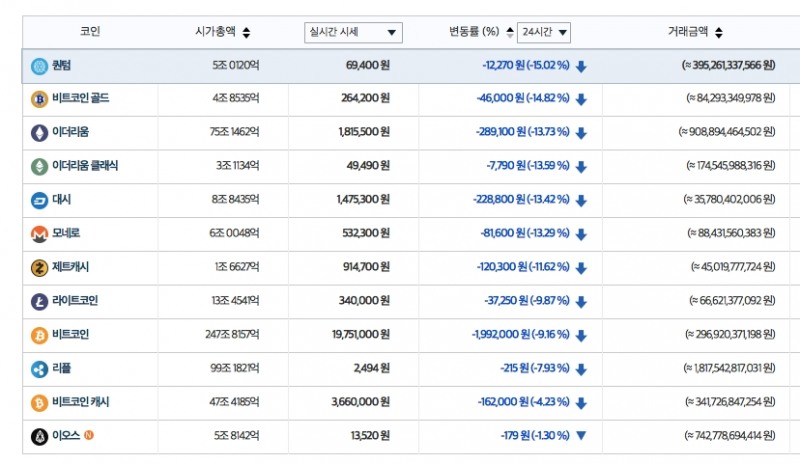Click the price 264,200 원
Viewport: 800px width, 464px height.
pos(365,98)
